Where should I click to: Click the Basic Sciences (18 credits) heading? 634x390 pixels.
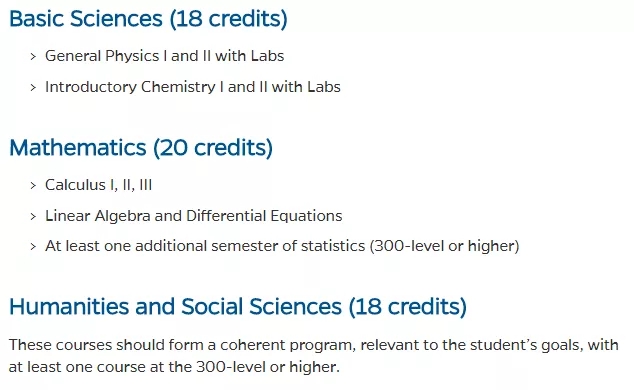pos(148,19)
